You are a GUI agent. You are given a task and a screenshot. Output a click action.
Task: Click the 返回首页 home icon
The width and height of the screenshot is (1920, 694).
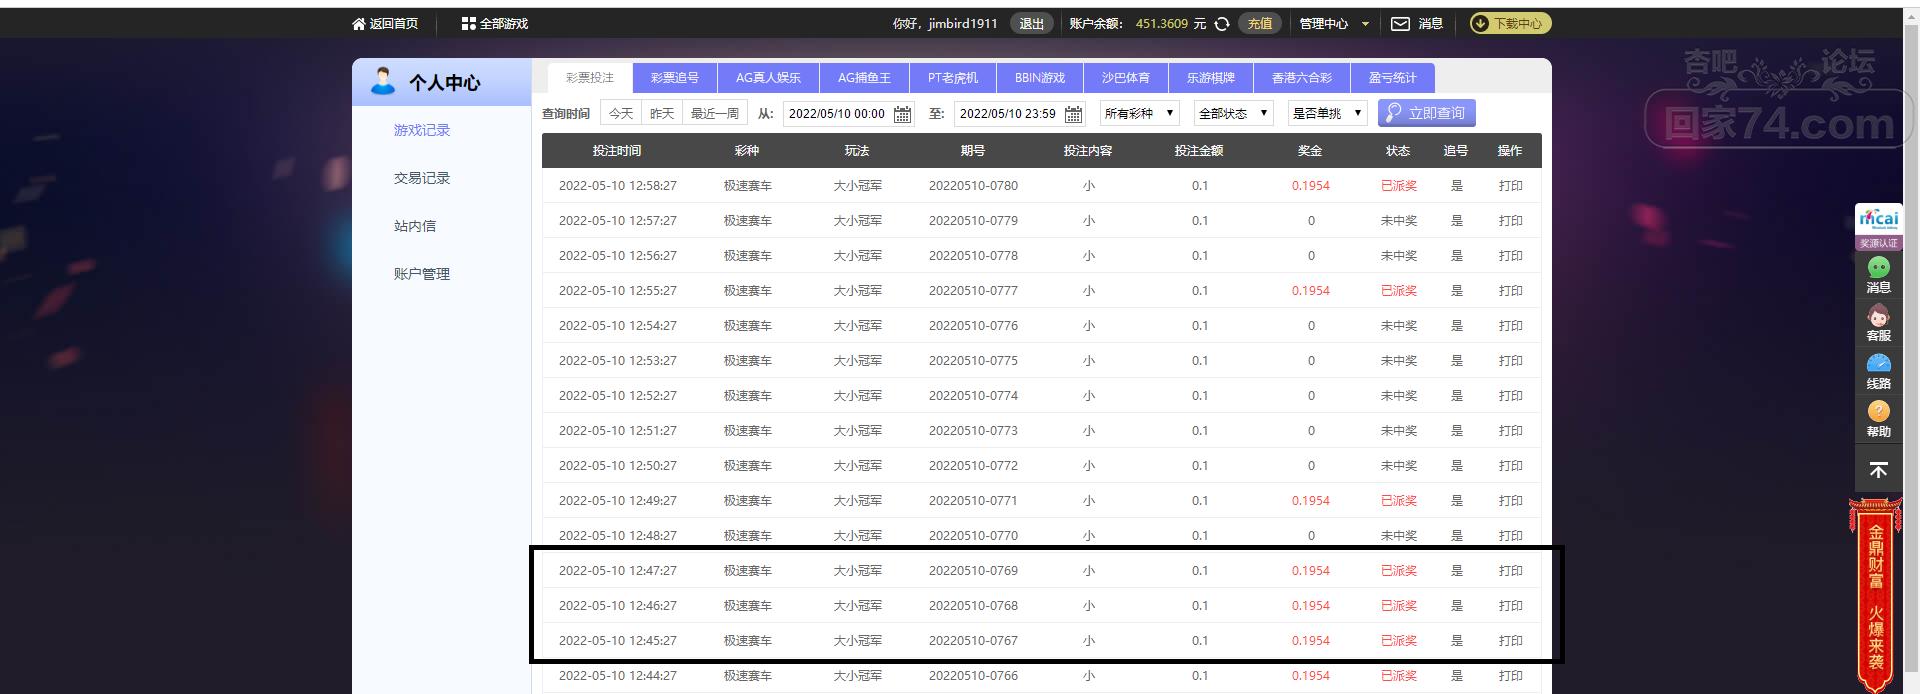359,24
